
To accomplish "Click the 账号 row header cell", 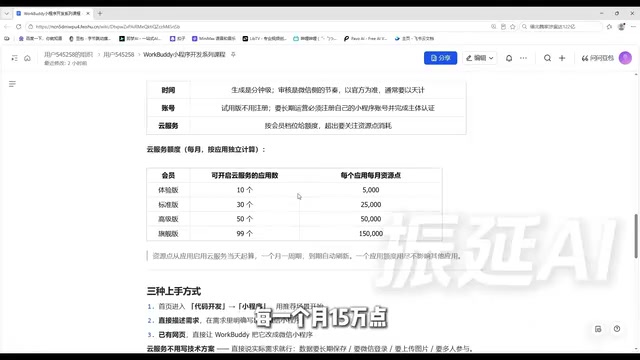I will coord(168,108).
